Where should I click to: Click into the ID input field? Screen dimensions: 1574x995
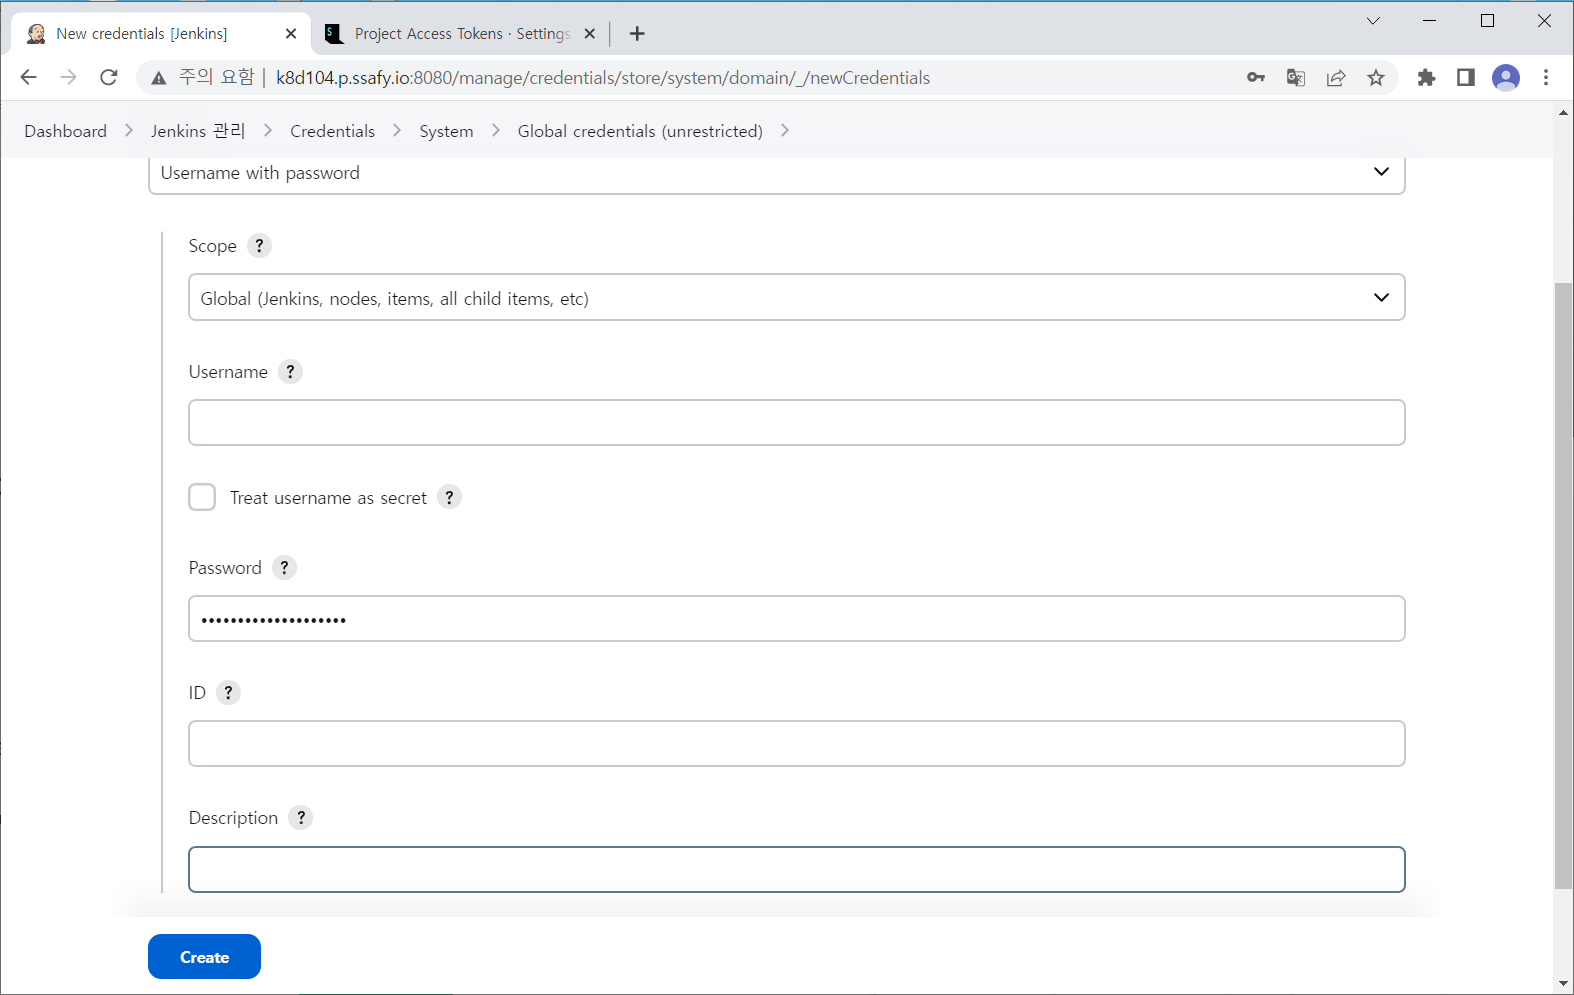click(797, 744)
